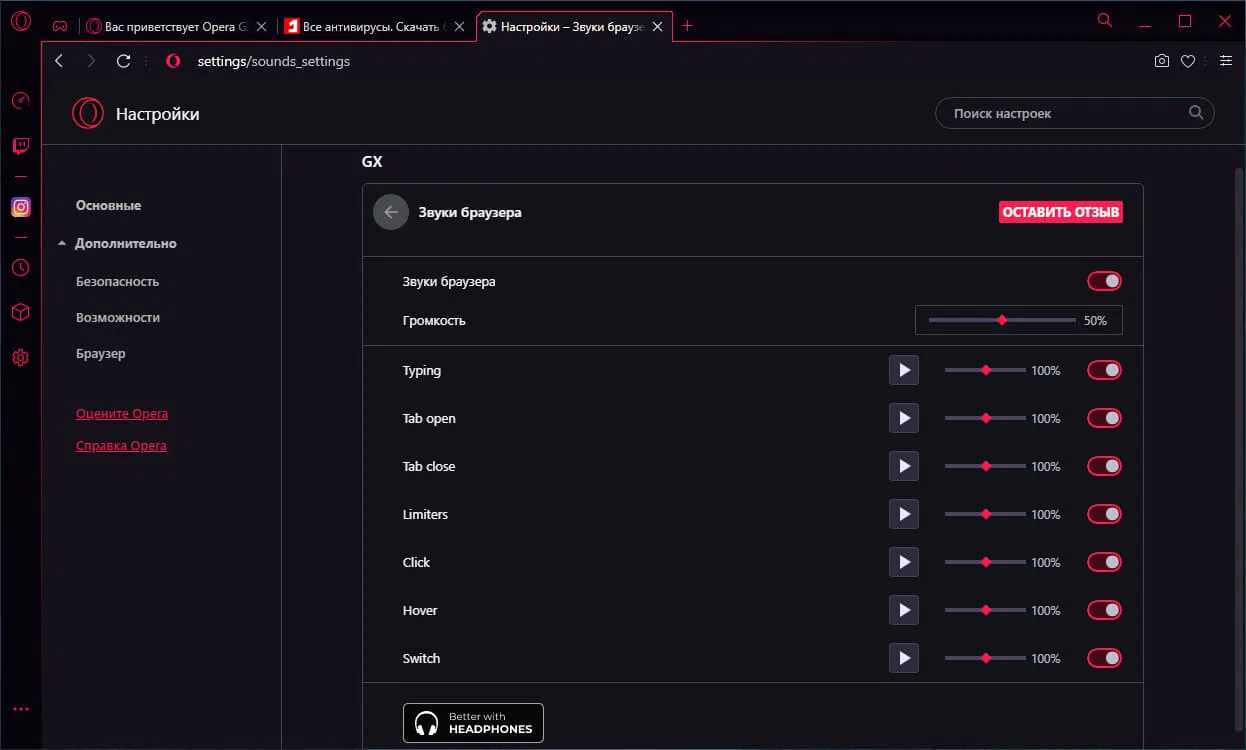Open Extensions cube icon in sidebar
Viewport: 1246px width, 750px height.
coord(20,312)
